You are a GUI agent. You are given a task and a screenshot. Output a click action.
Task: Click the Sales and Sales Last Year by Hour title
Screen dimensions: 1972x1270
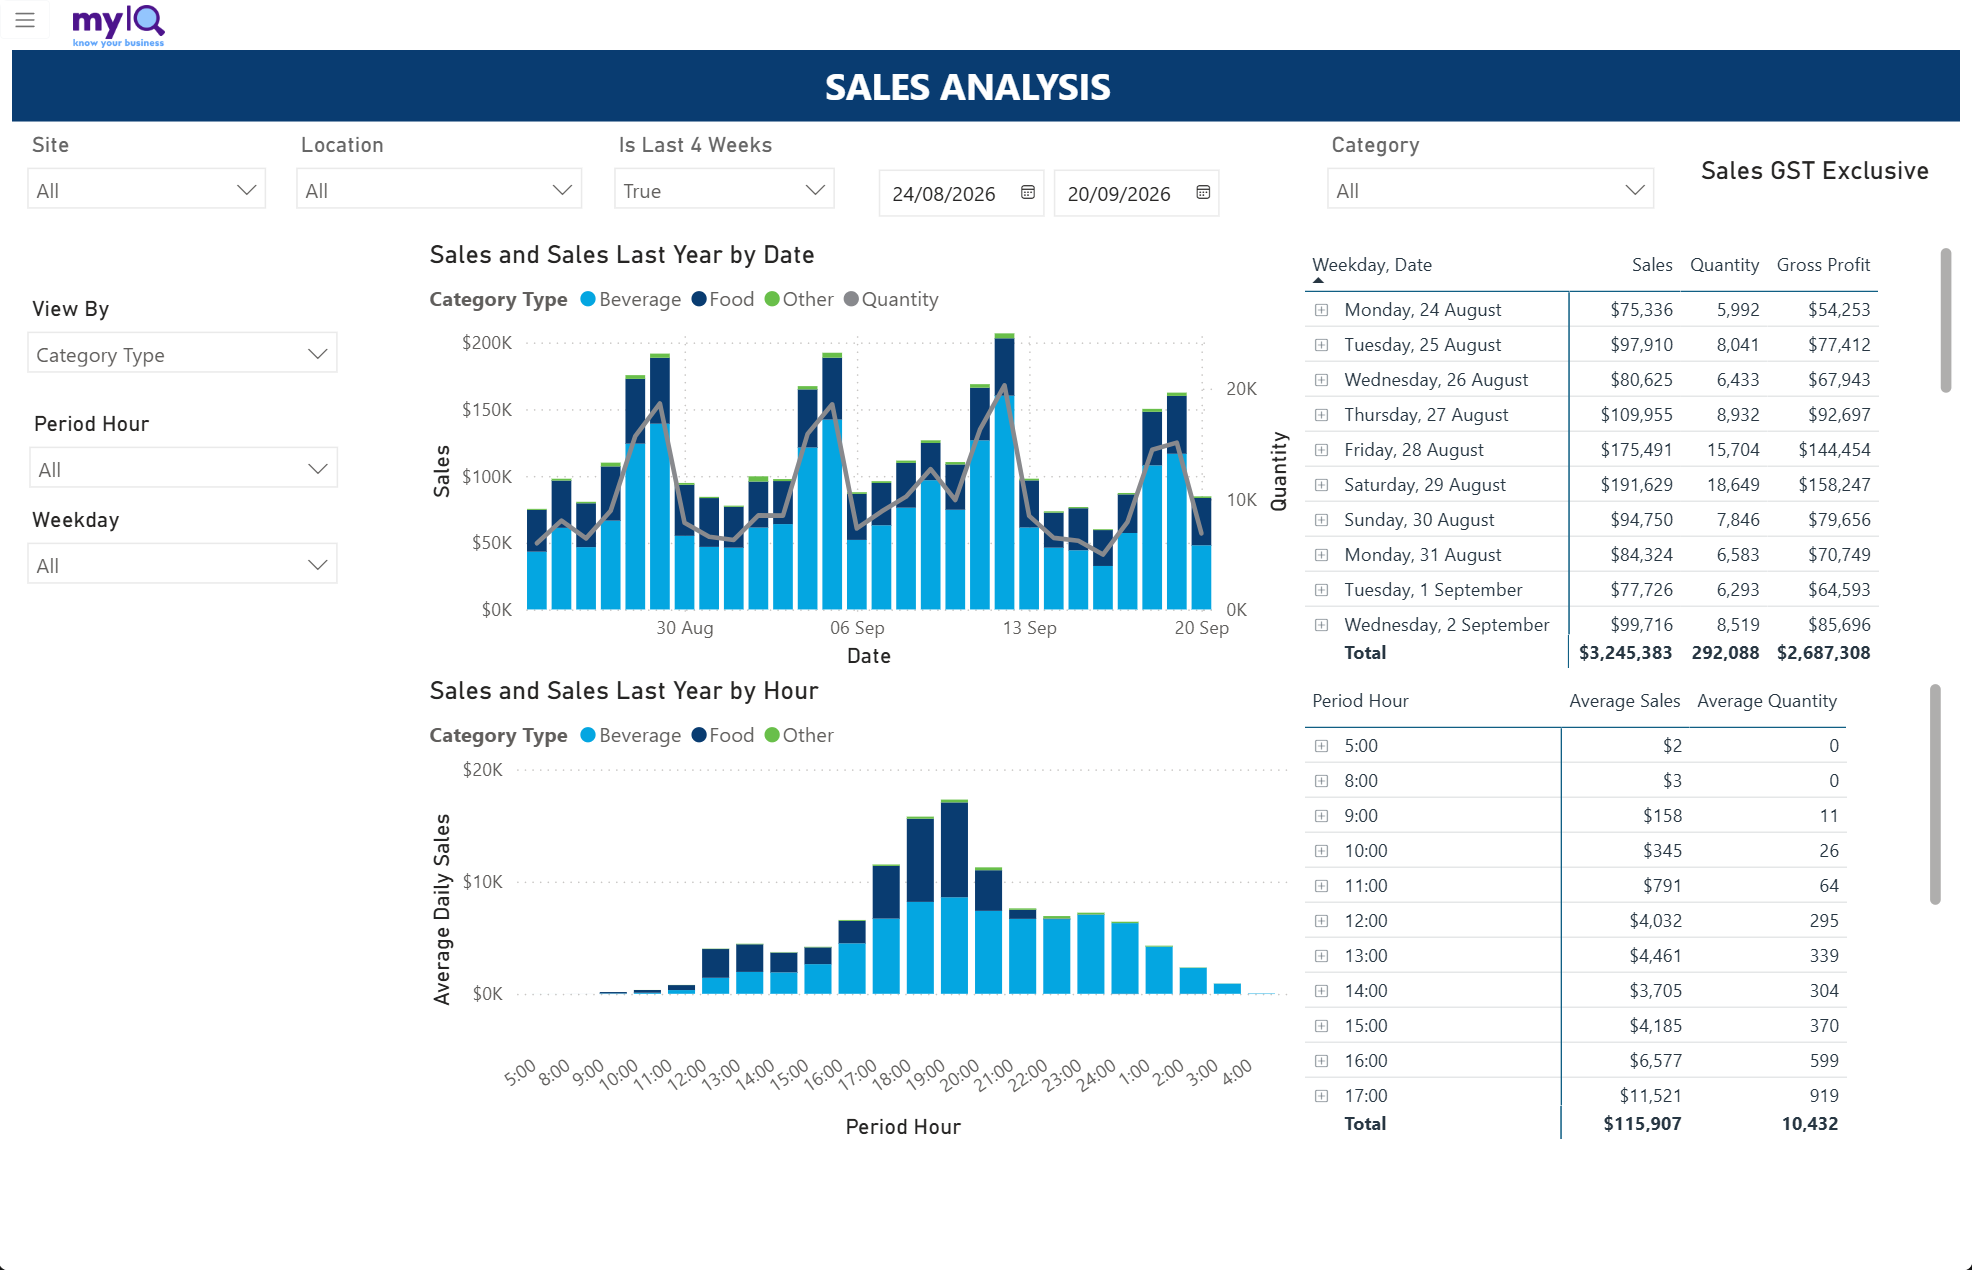624,691
